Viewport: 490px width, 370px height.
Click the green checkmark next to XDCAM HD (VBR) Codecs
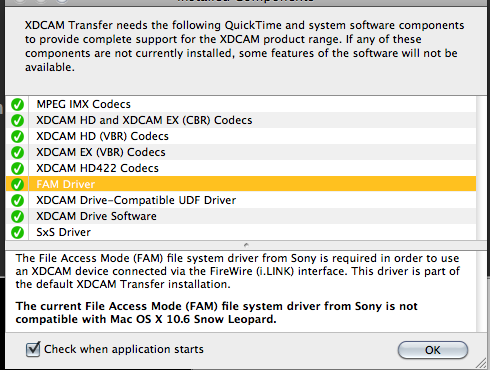coord(17,136)
